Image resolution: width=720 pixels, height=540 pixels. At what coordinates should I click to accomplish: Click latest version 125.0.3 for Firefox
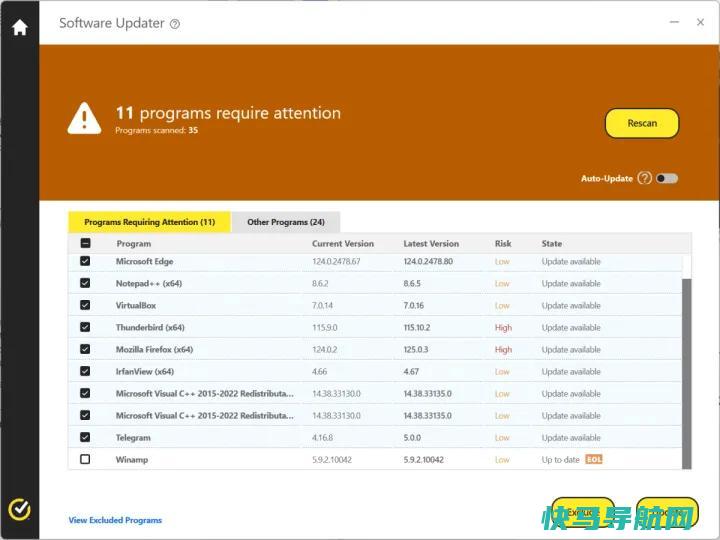point(416,349)
